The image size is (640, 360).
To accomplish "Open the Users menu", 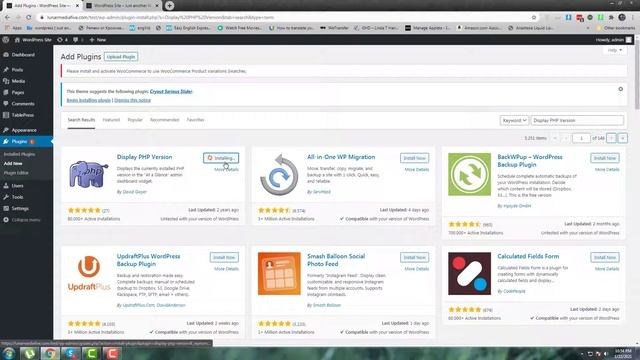I will pos(17,186).
